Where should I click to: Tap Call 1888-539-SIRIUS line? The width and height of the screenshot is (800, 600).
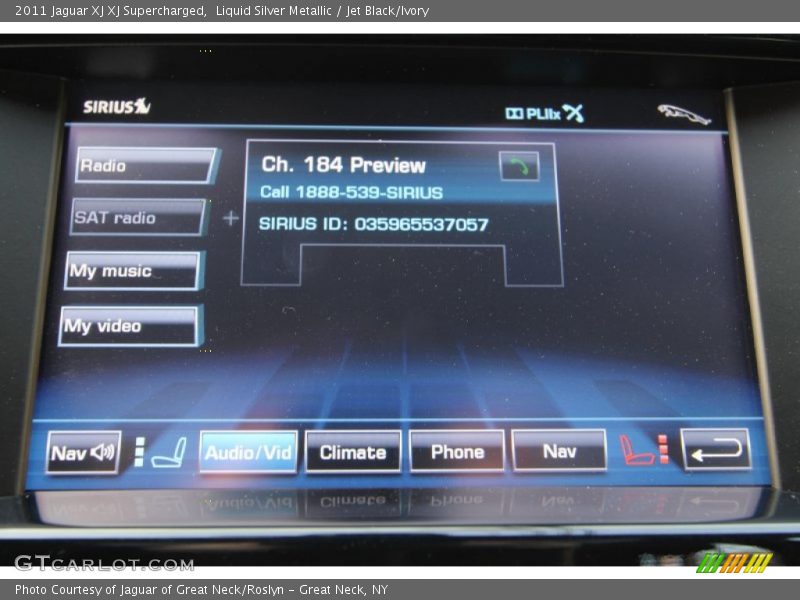tap(352, 192)
